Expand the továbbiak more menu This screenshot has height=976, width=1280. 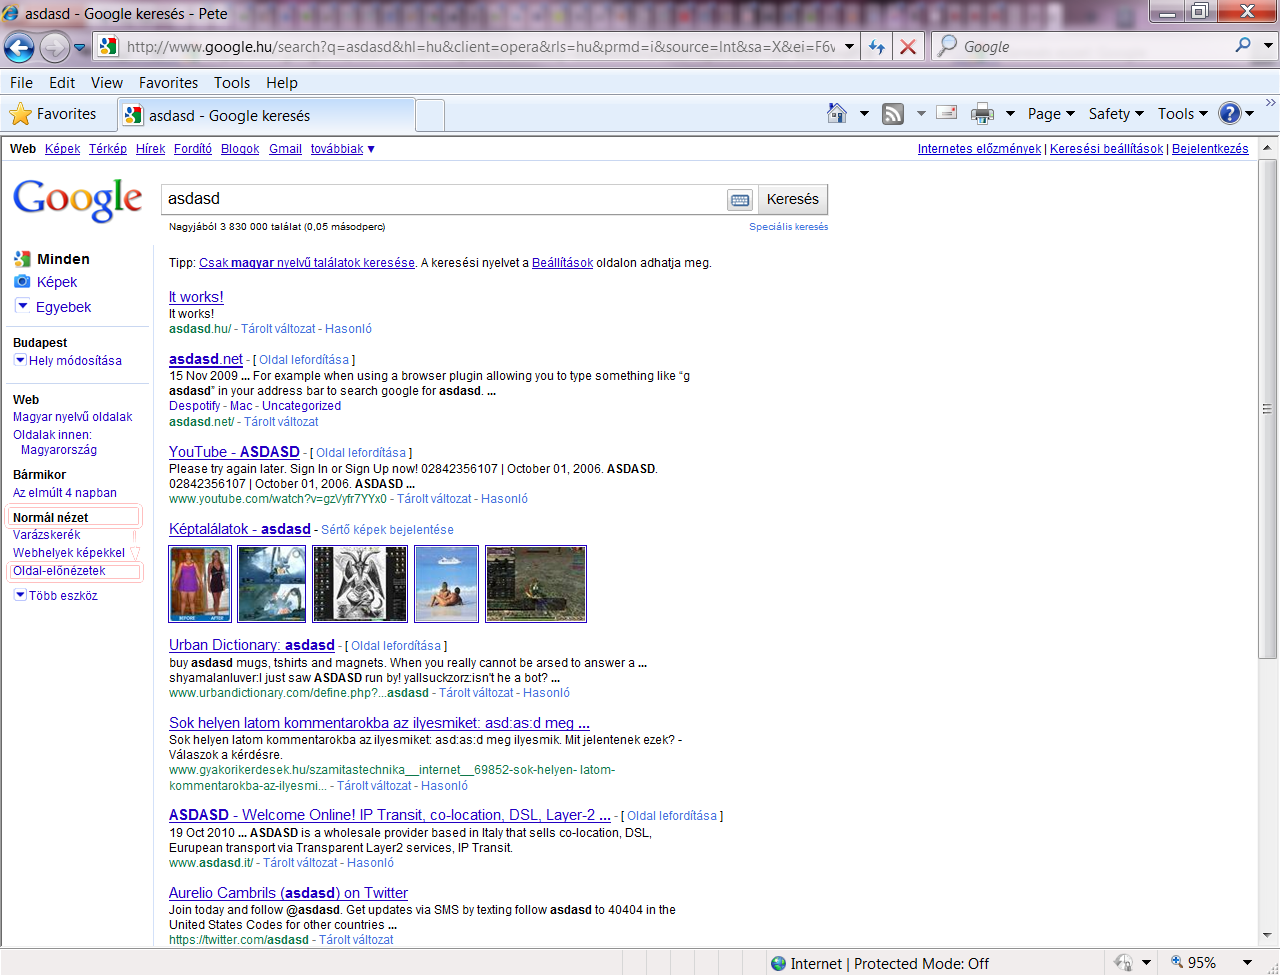[343, 149]
